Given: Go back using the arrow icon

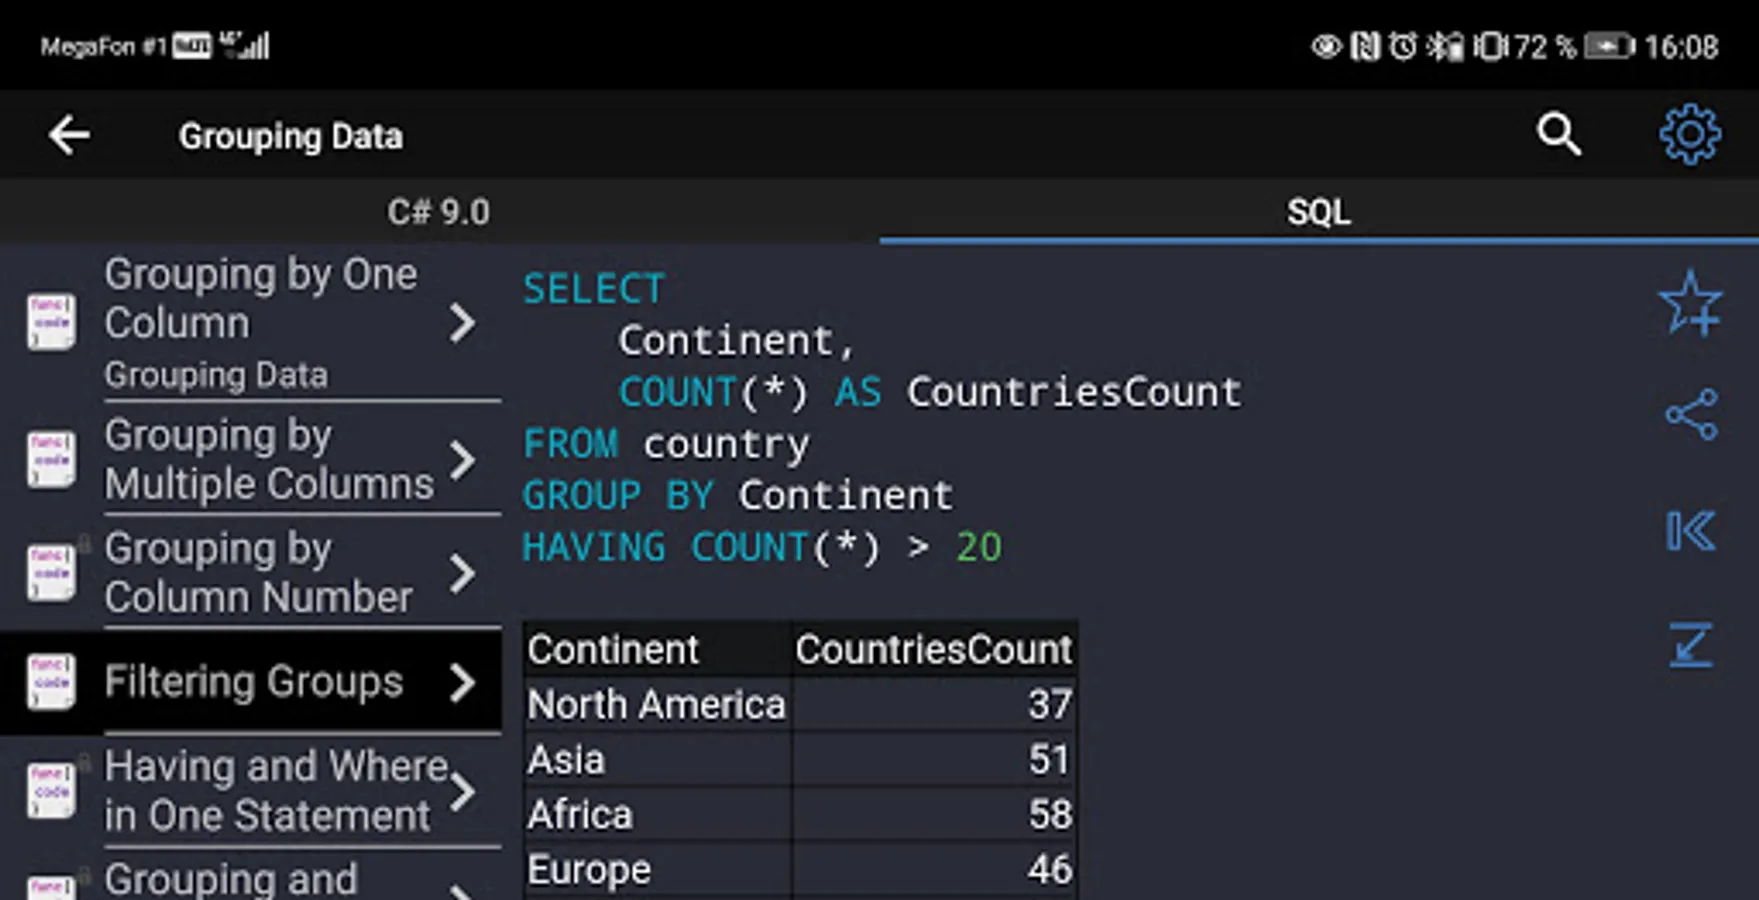Looking at the screenshot, I should (x=69, y=135).
